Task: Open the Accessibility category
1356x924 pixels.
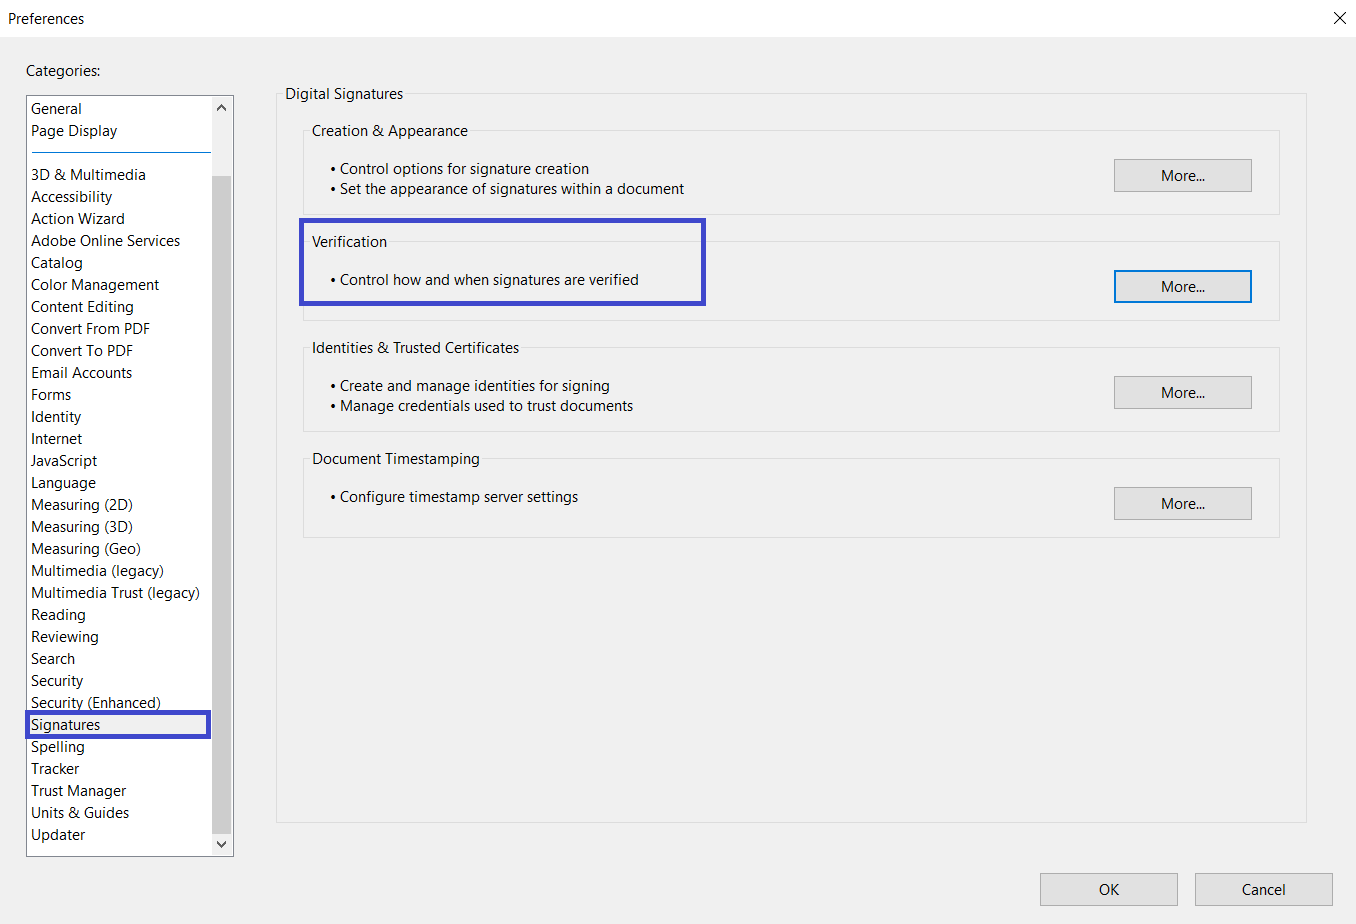Action: (x=72, y=197)
